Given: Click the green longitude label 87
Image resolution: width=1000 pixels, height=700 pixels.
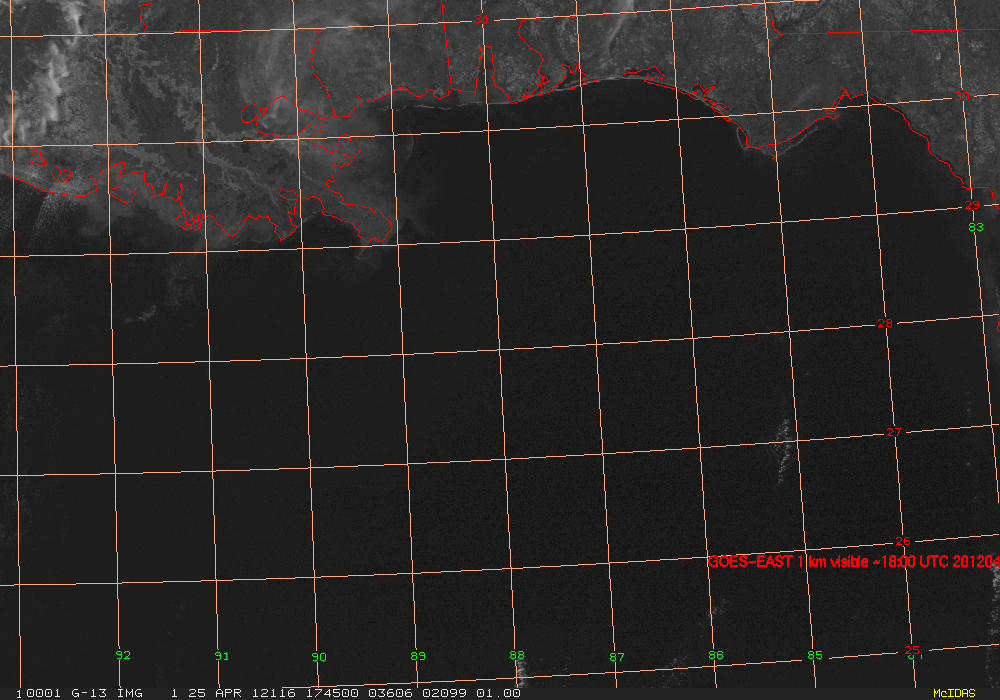Looking at the screenshot, I should pos(617,657).
